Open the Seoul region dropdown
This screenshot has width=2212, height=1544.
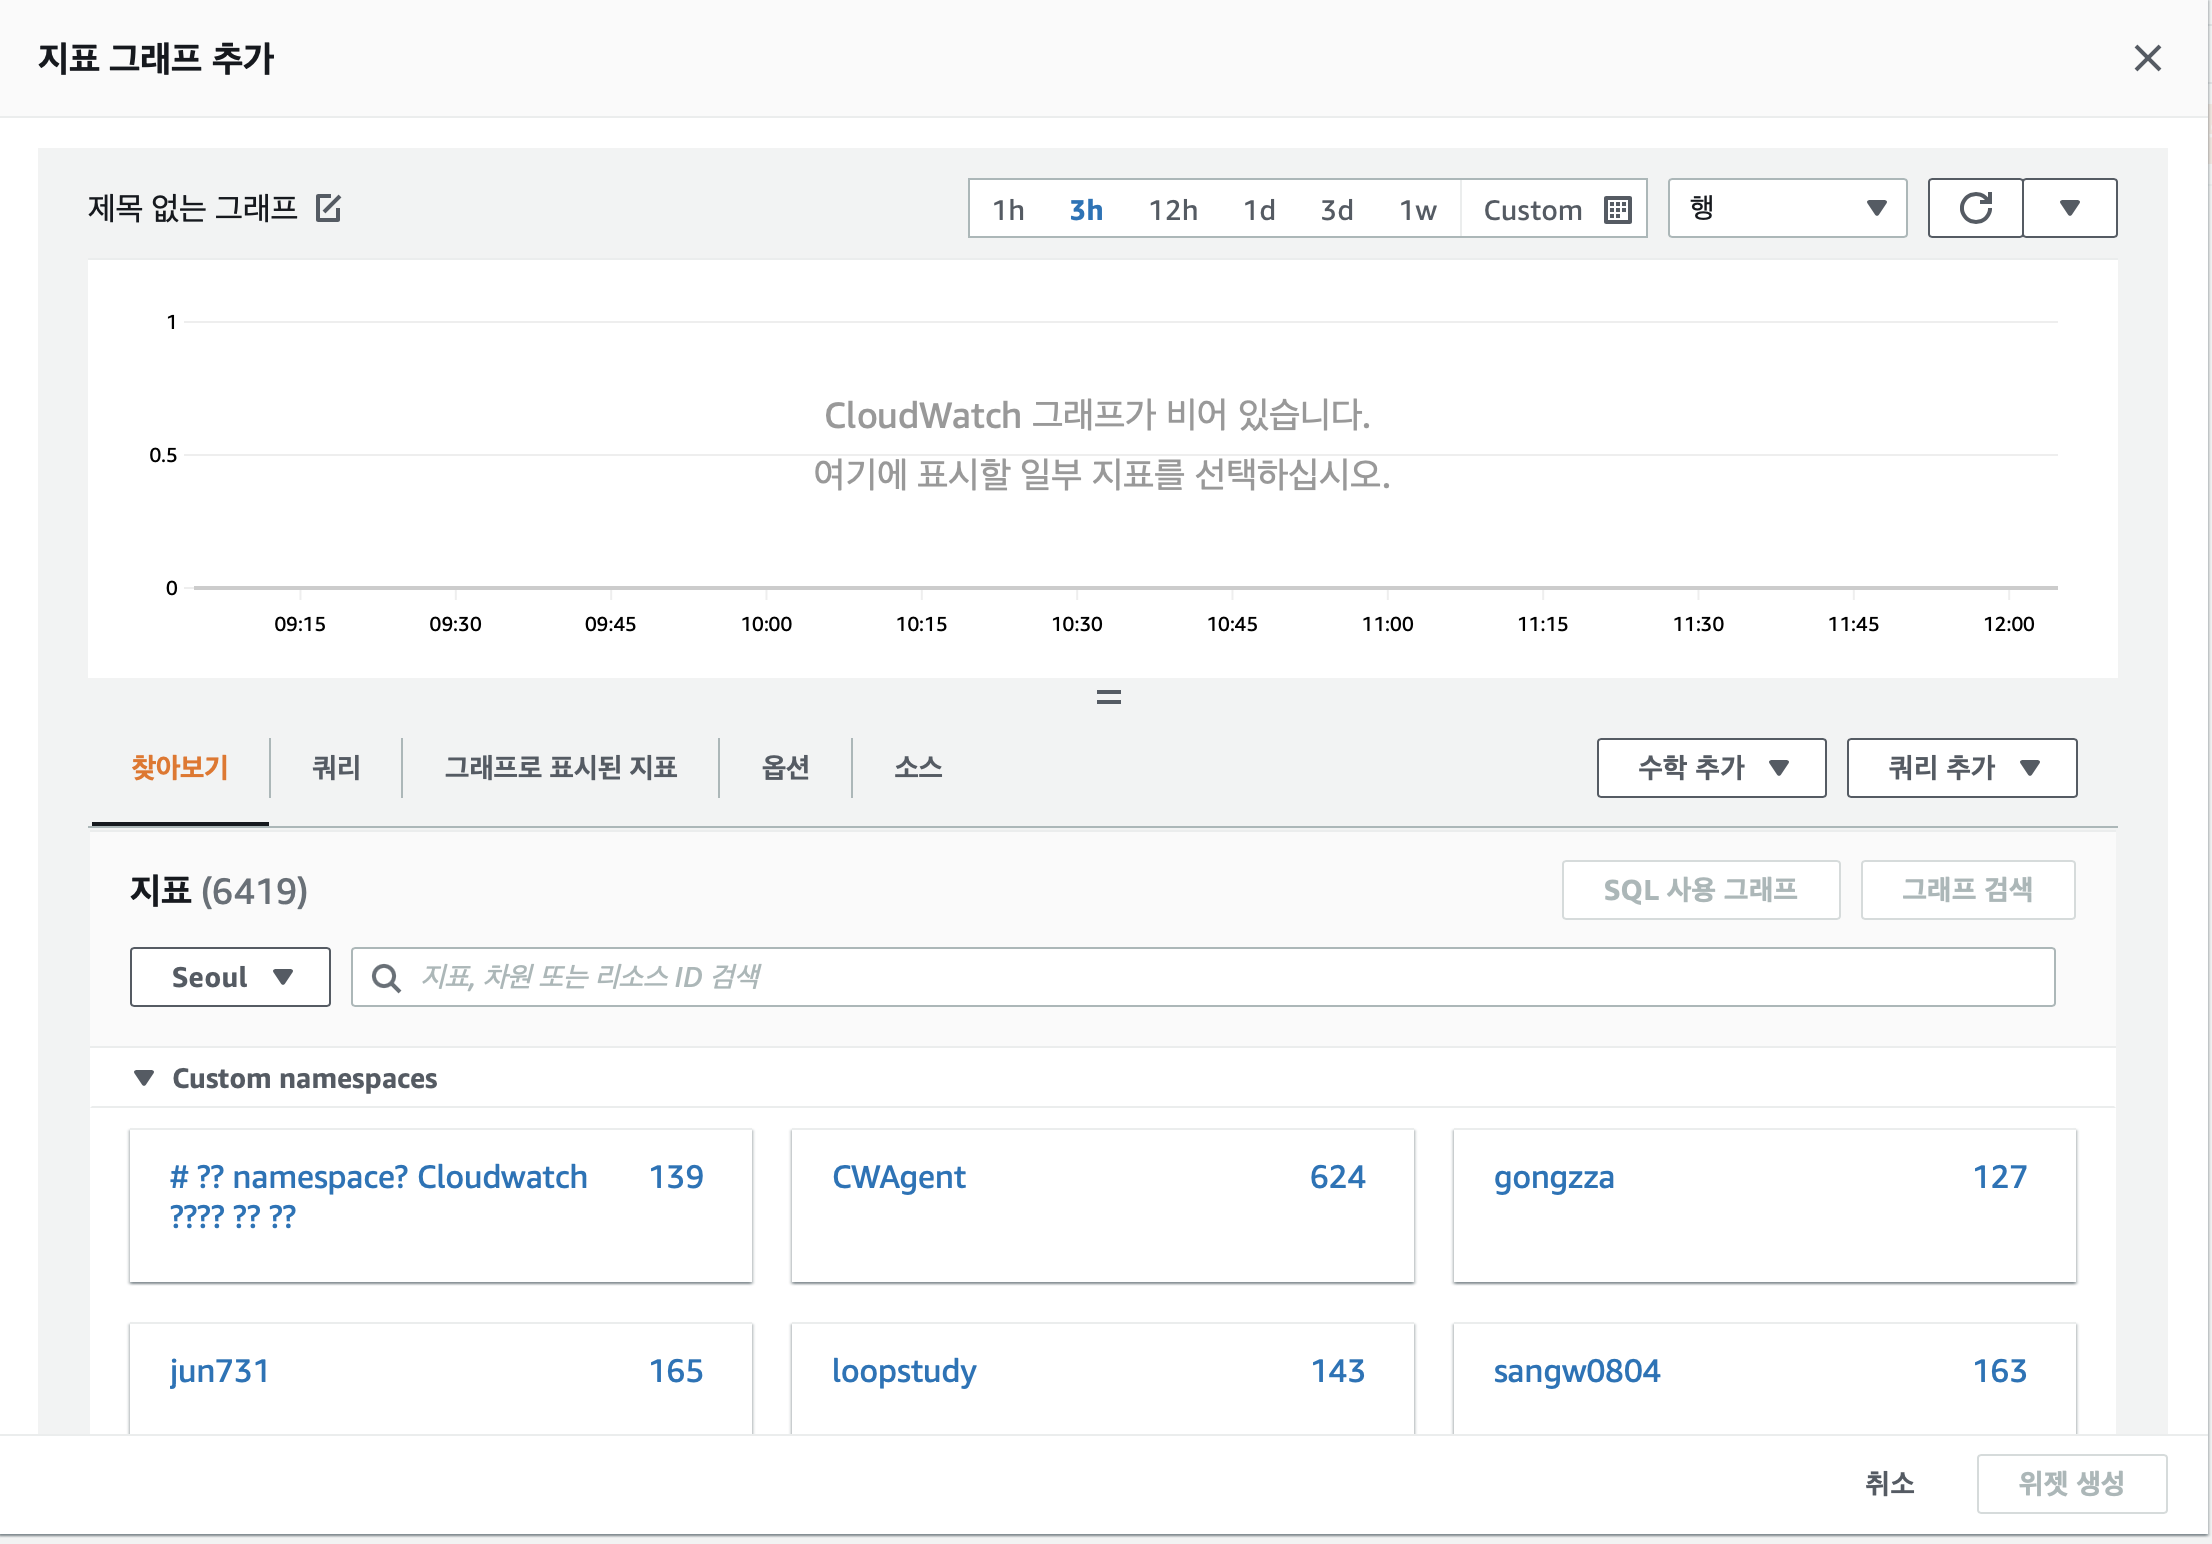point(230,977)
